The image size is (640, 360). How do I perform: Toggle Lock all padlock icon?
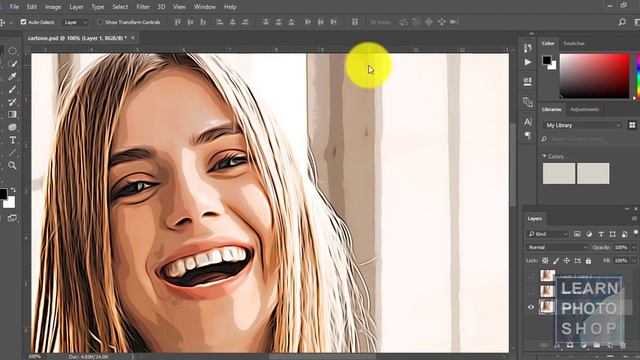[x=588, y=260]
